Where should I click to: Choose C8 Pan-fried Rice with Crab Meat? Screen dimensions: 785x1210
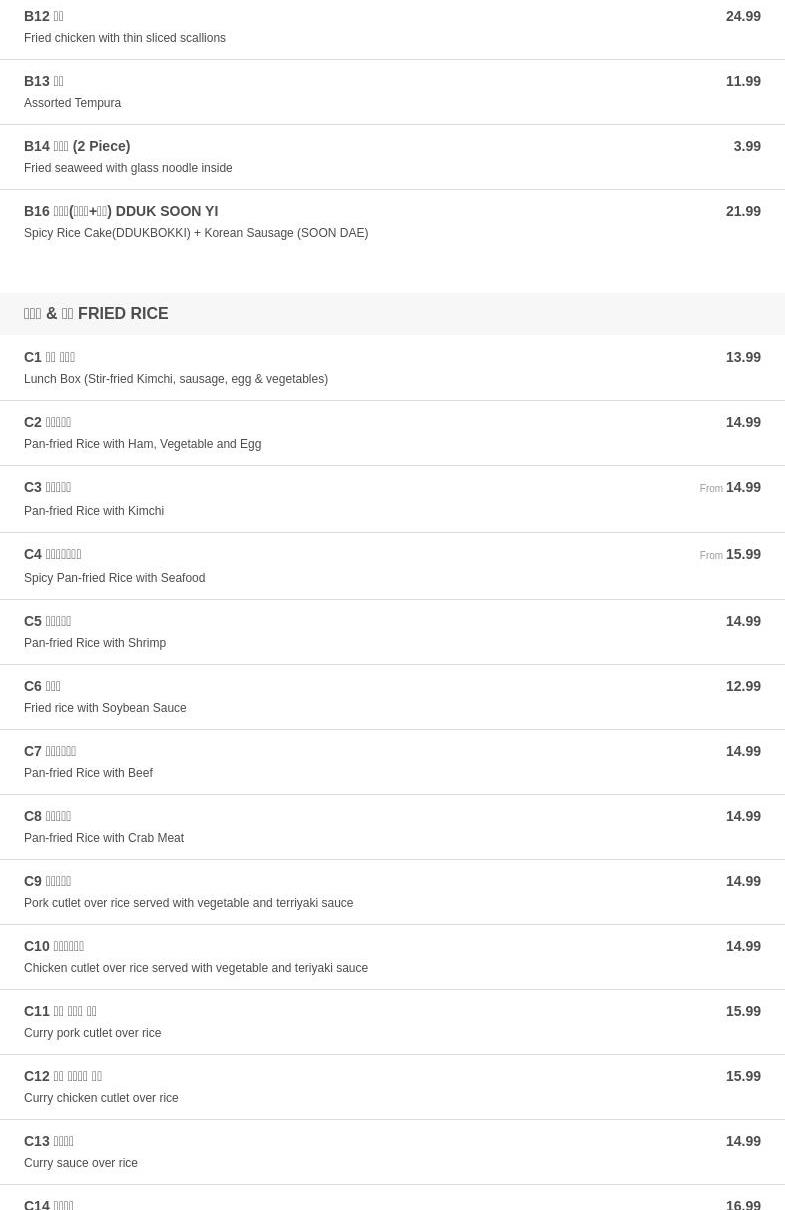pos(392,827)
